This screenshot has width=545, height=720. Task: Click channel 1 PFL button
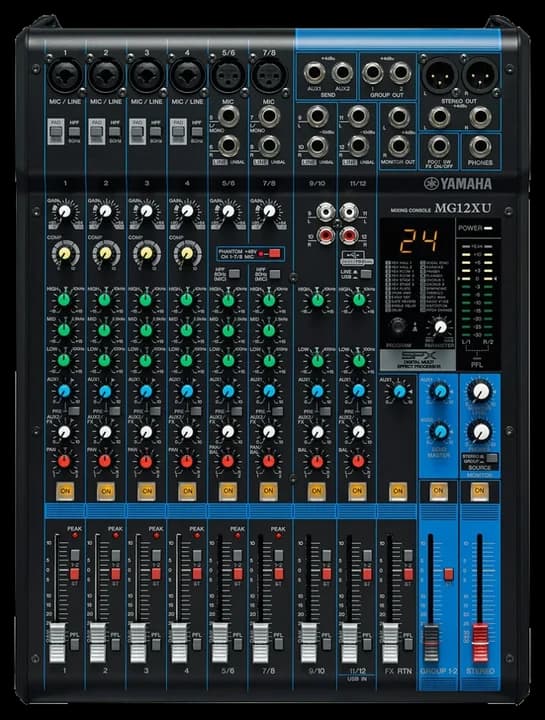pos(74,644)
